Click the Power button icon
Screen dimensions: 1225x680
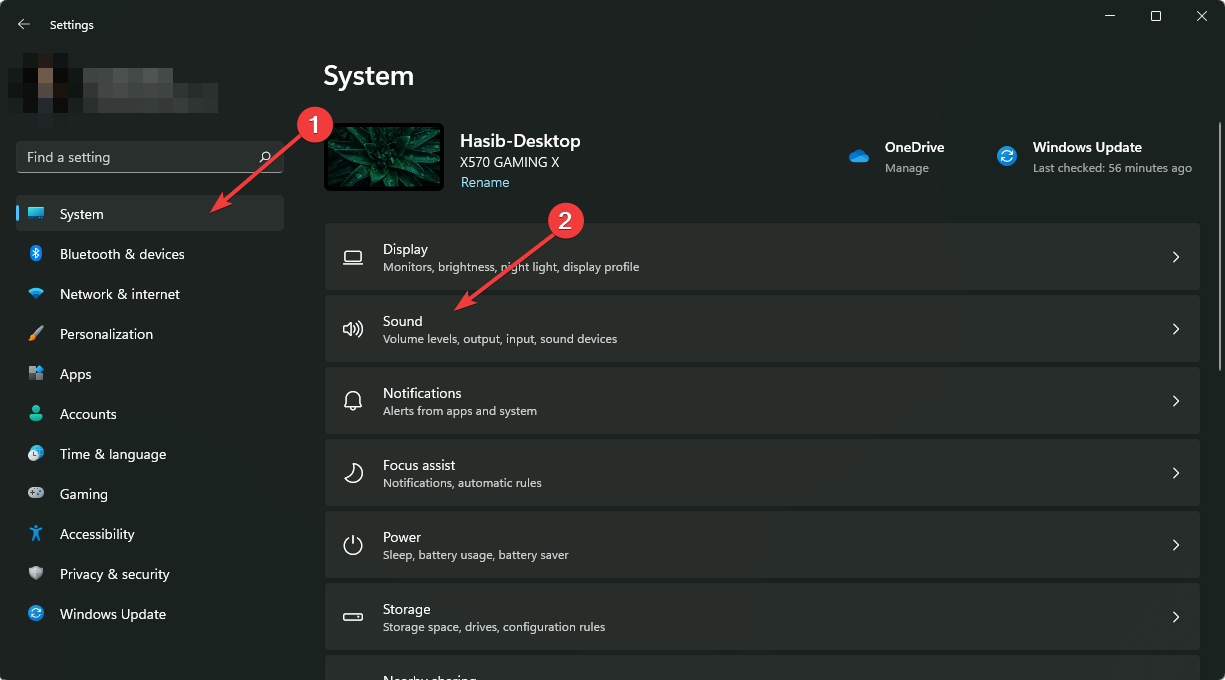(353, 545)
